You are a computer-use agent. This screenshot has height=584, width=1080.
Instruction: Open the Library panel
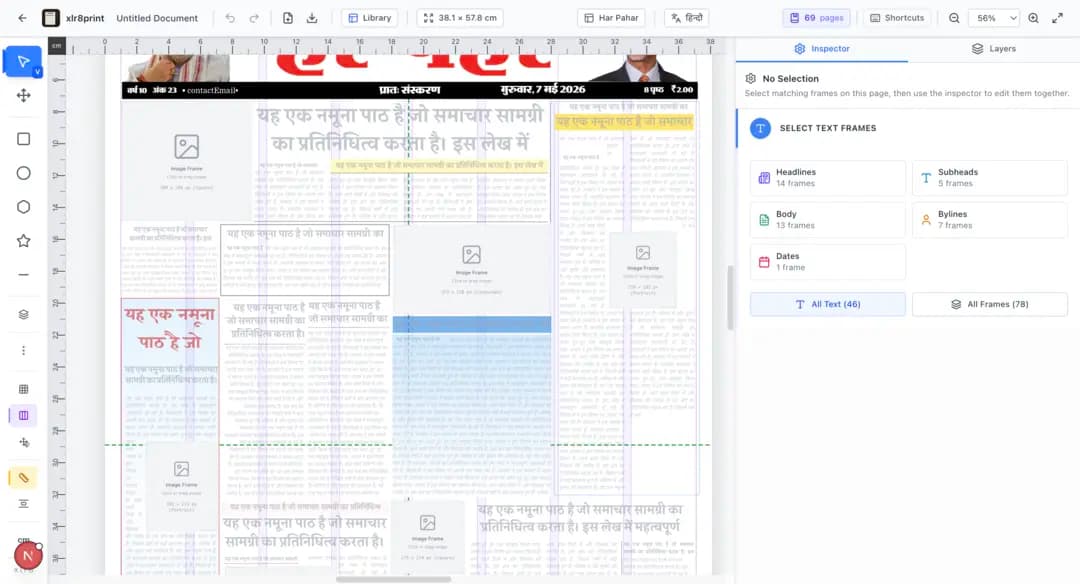pos(370,18)
